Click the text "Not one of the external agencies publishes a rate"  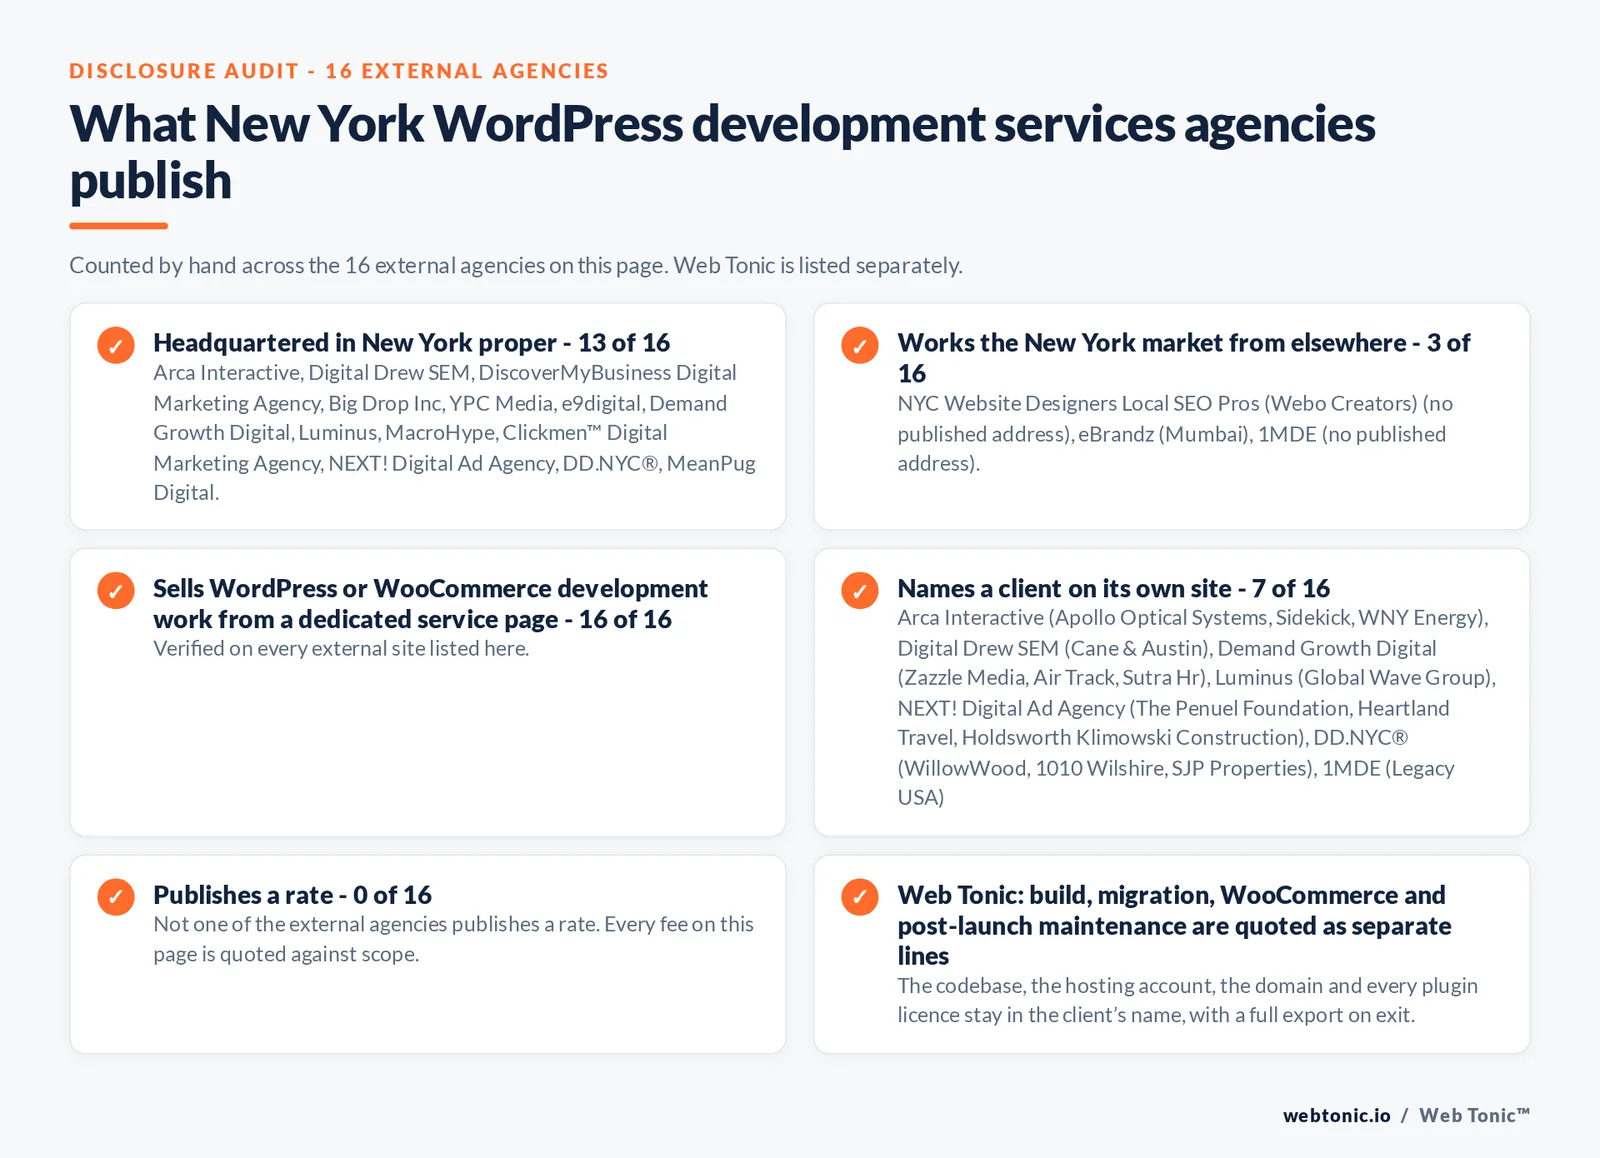pyautogui.click(x=453, y=938)
